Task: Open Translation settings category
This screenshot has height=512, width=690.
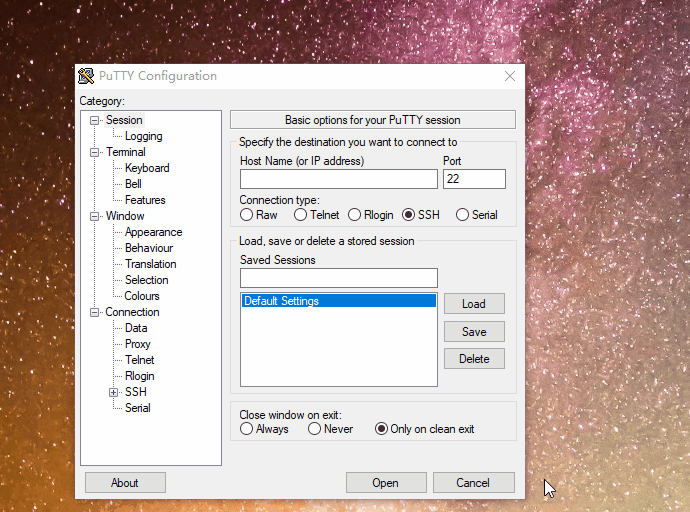Action: pos(150,264)
